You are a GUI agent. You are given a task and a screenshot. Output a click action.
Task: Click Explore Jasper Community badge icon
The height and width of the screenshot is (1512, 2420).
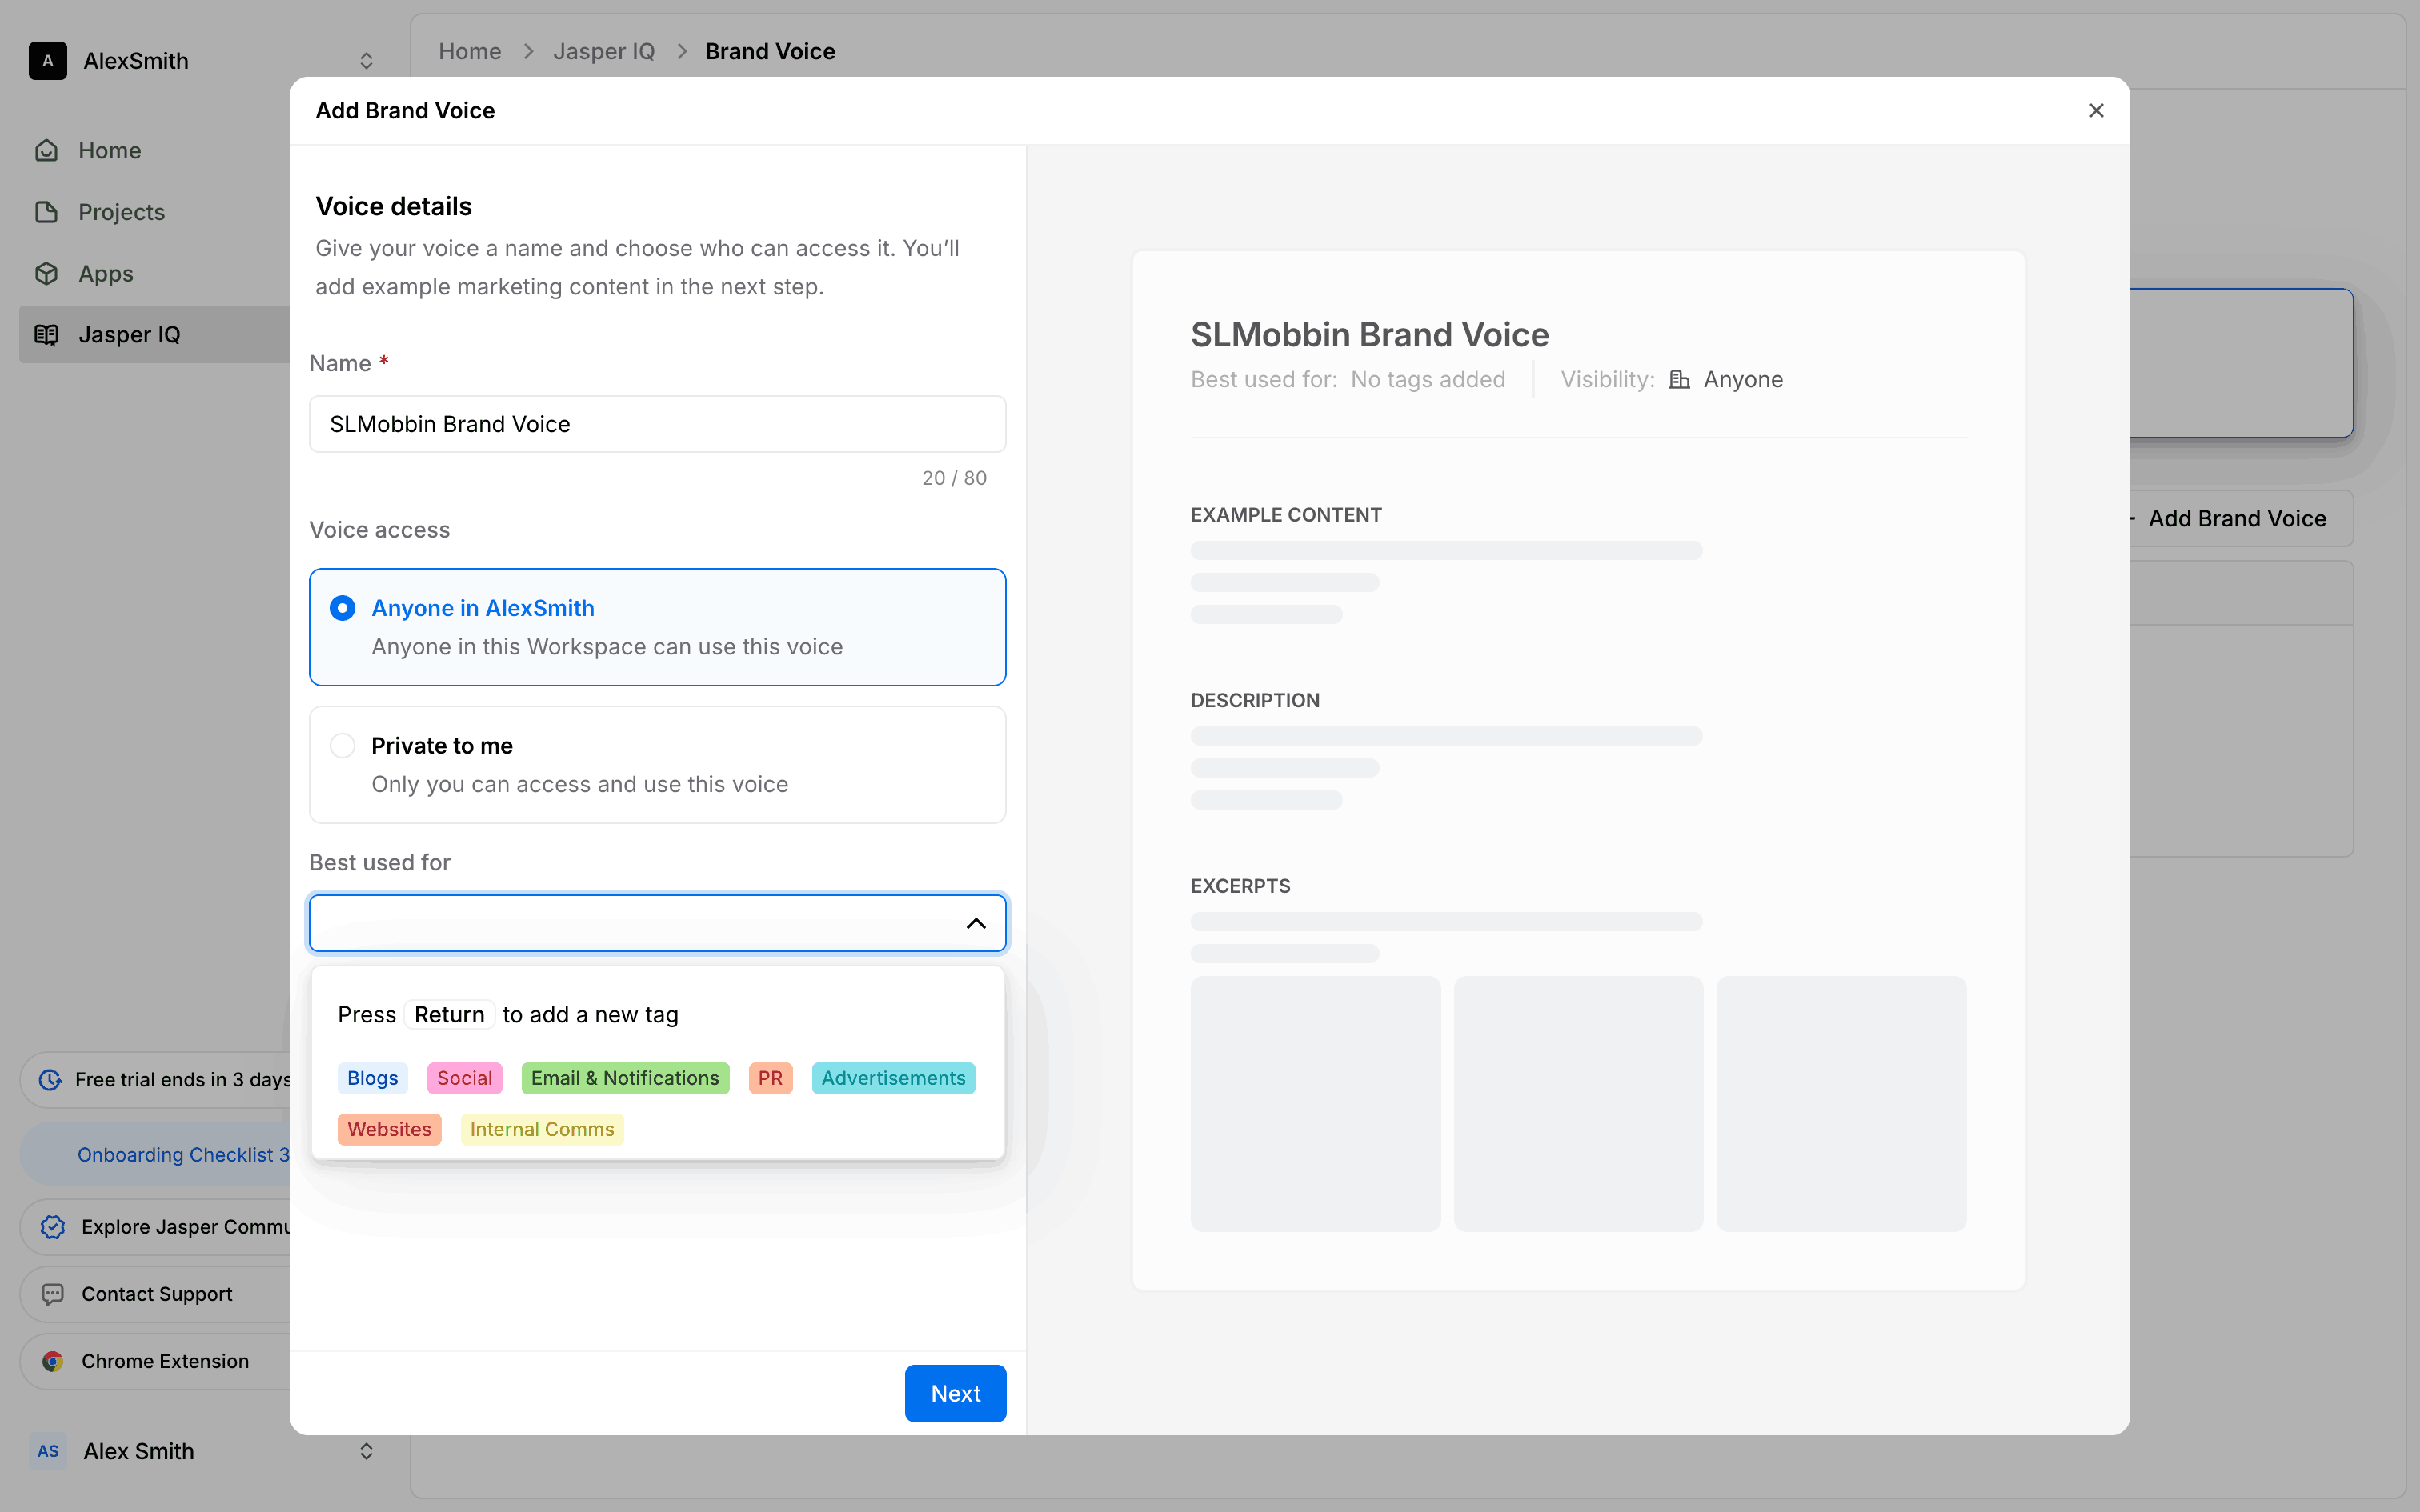click(x=53, y=1227)
